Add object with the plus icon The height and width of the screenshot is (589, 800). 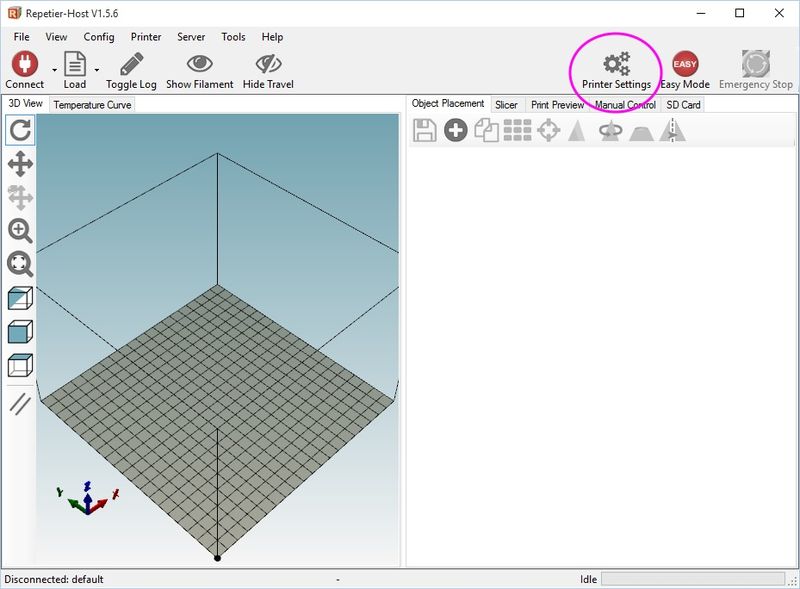[x=456, y=130]
